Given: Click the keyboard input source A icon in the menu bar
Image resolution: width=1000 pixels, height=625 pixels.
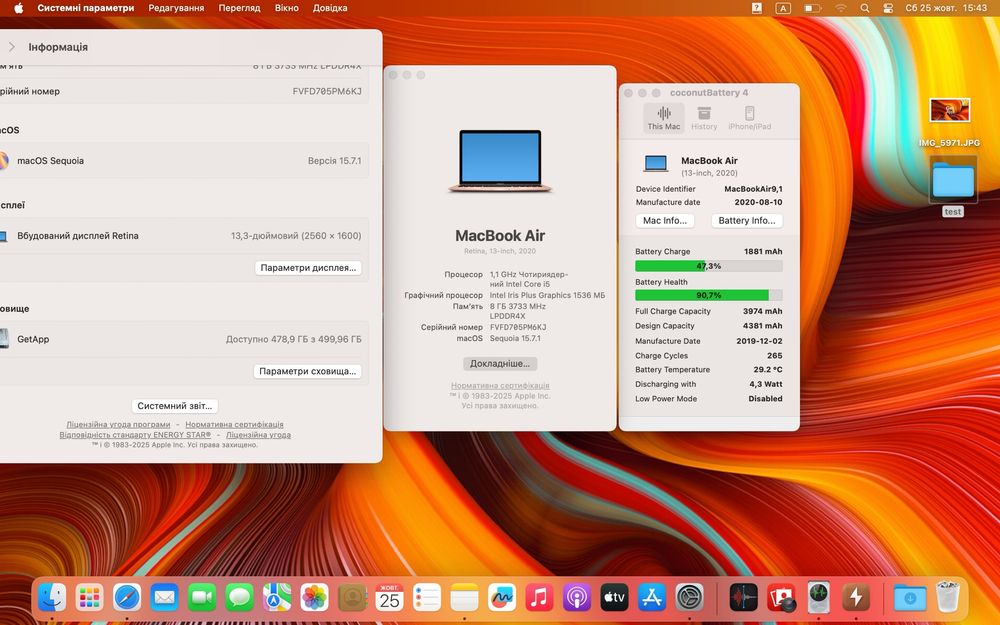Looking at the screenshot, I should [783, 8].
